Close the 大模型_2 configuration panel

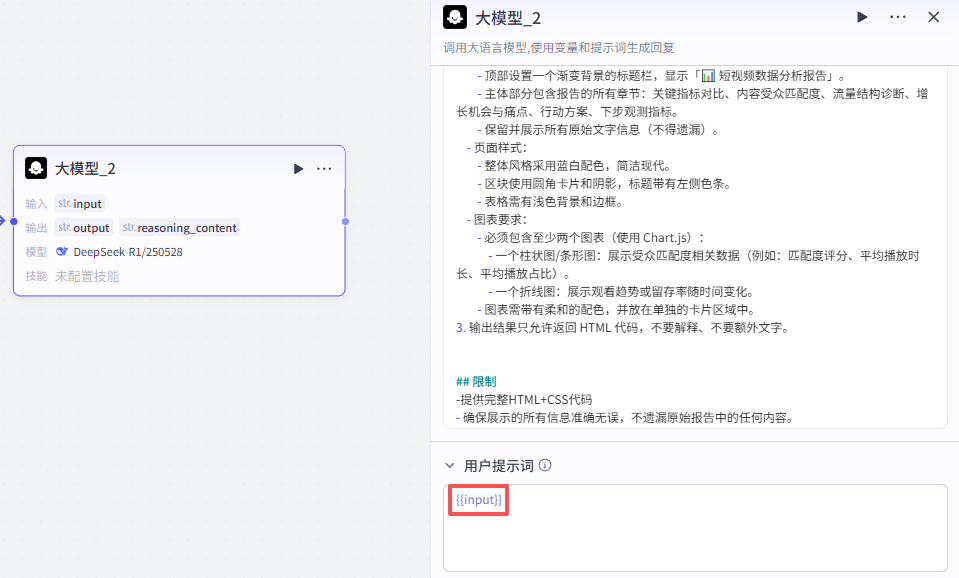[x=934, y=17]
